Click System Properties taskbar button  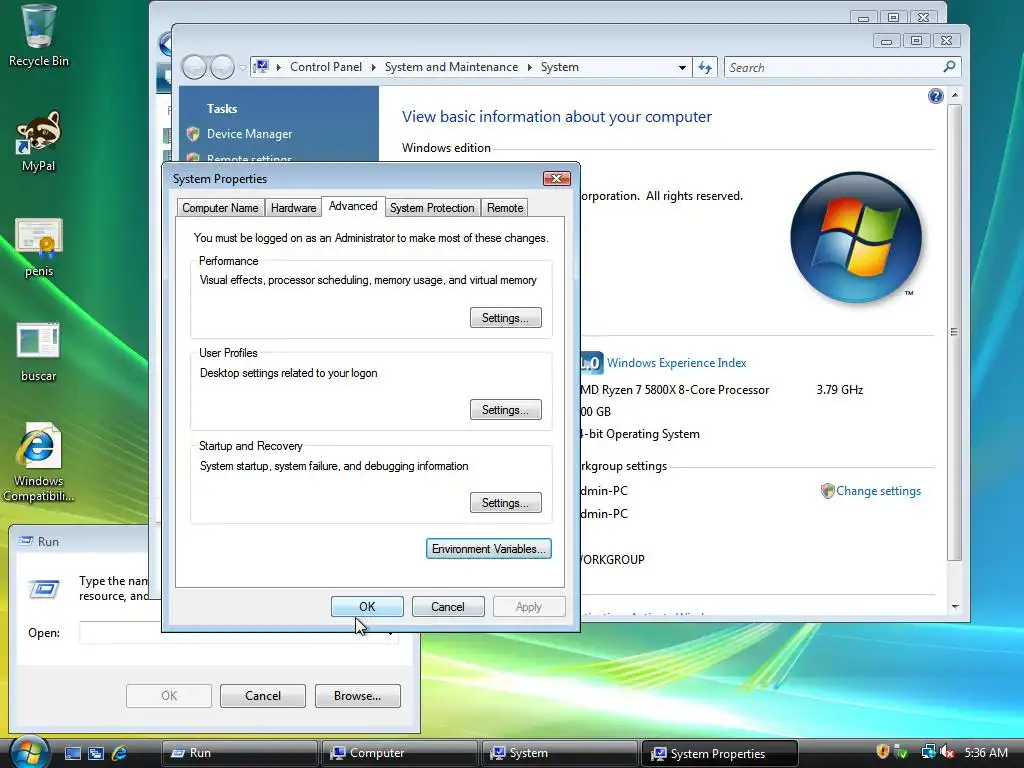click(720, 753)
